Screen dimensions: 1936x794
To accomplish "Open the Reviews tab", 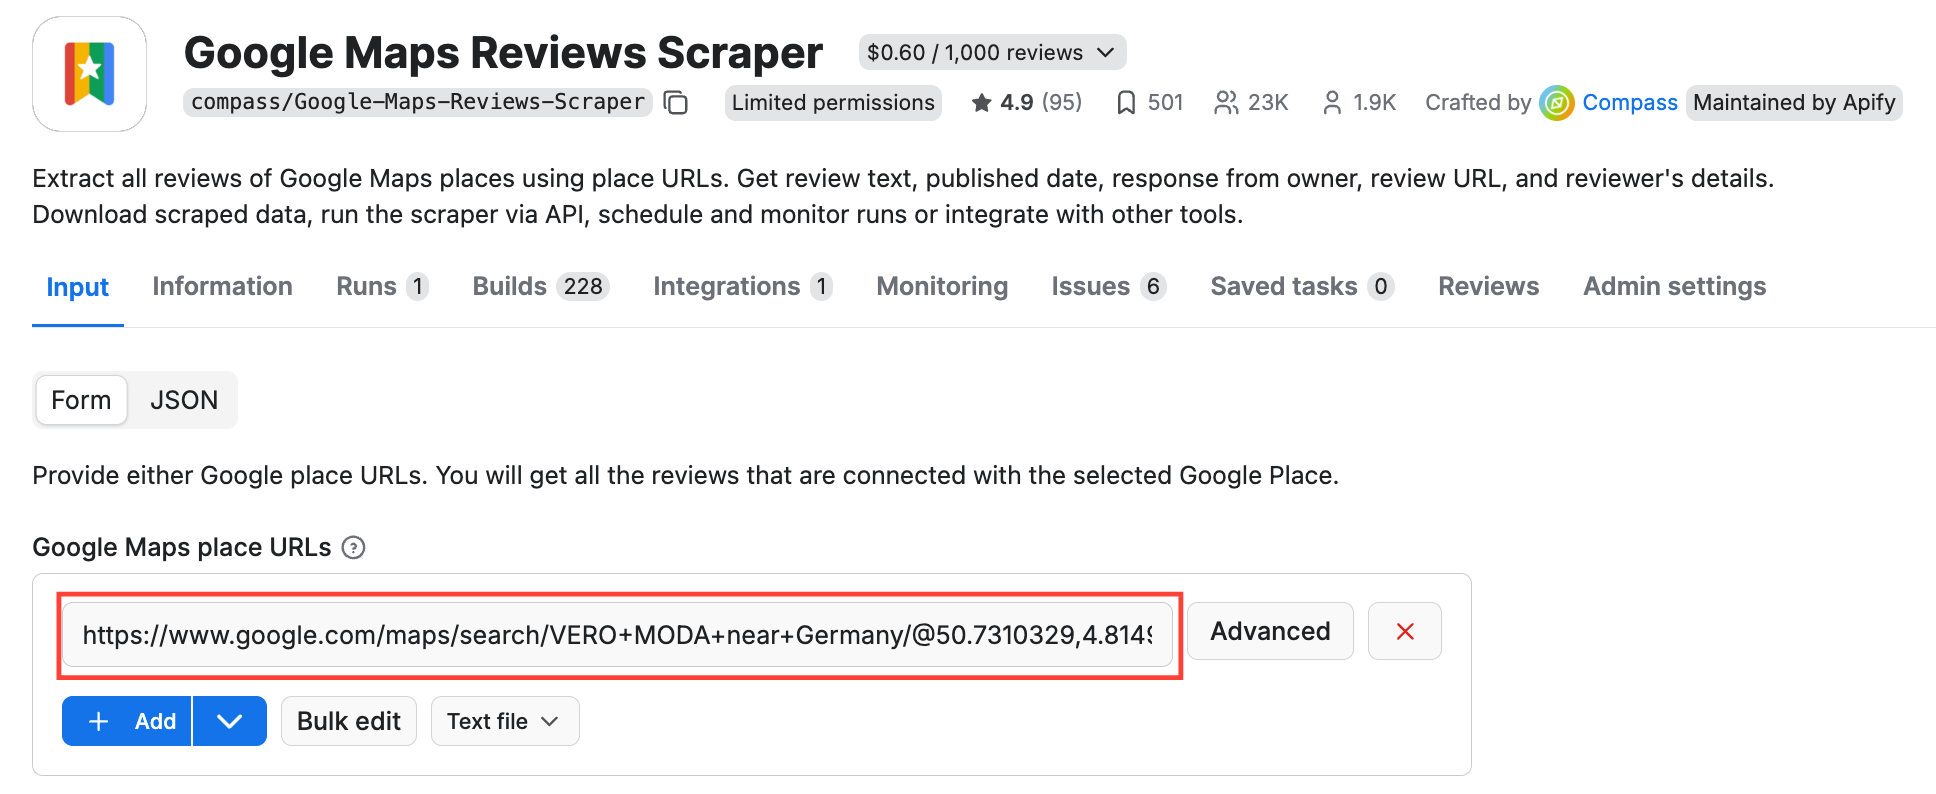I will pos(1489,286).
